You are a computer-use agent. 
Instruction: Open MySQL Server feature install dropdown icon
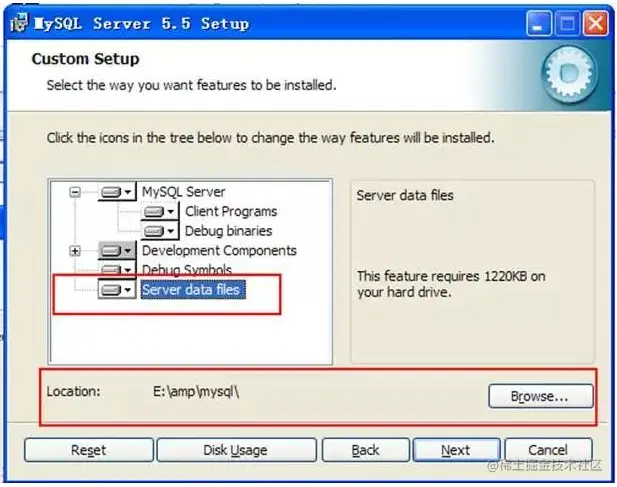(x=117, y=192)
